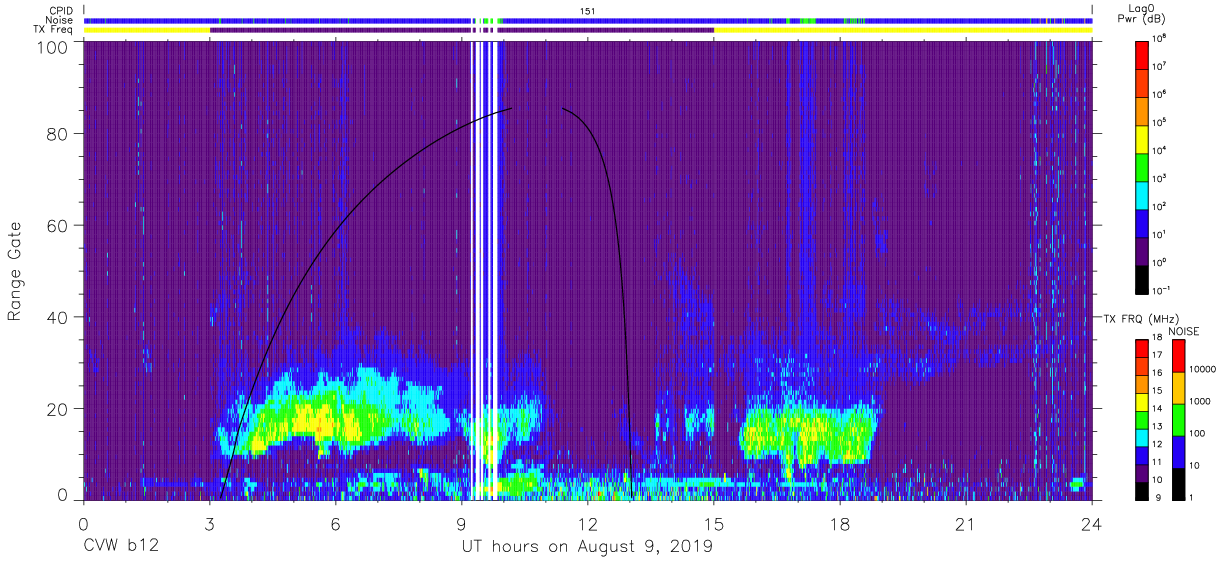Click the '24' tick on the UT hours axis
Image resolution: width=1228 pixels, height=567 pixels.
1092,525
